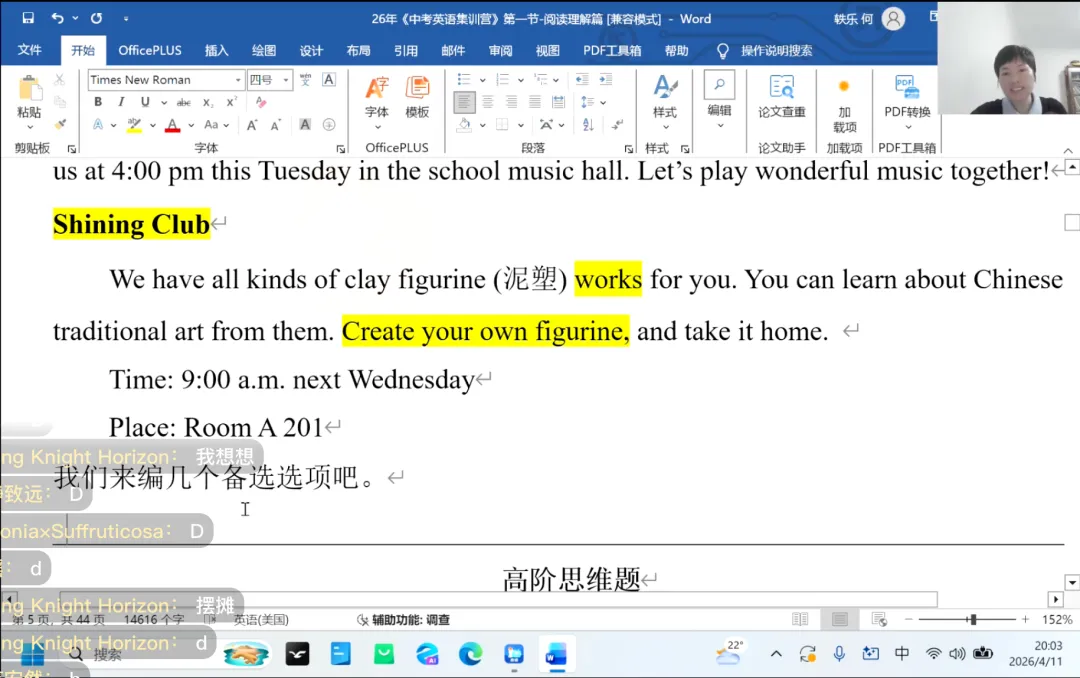Decrease paragraph indent
The height and width of the screenshot is (678, 1080).
[582, 79]
